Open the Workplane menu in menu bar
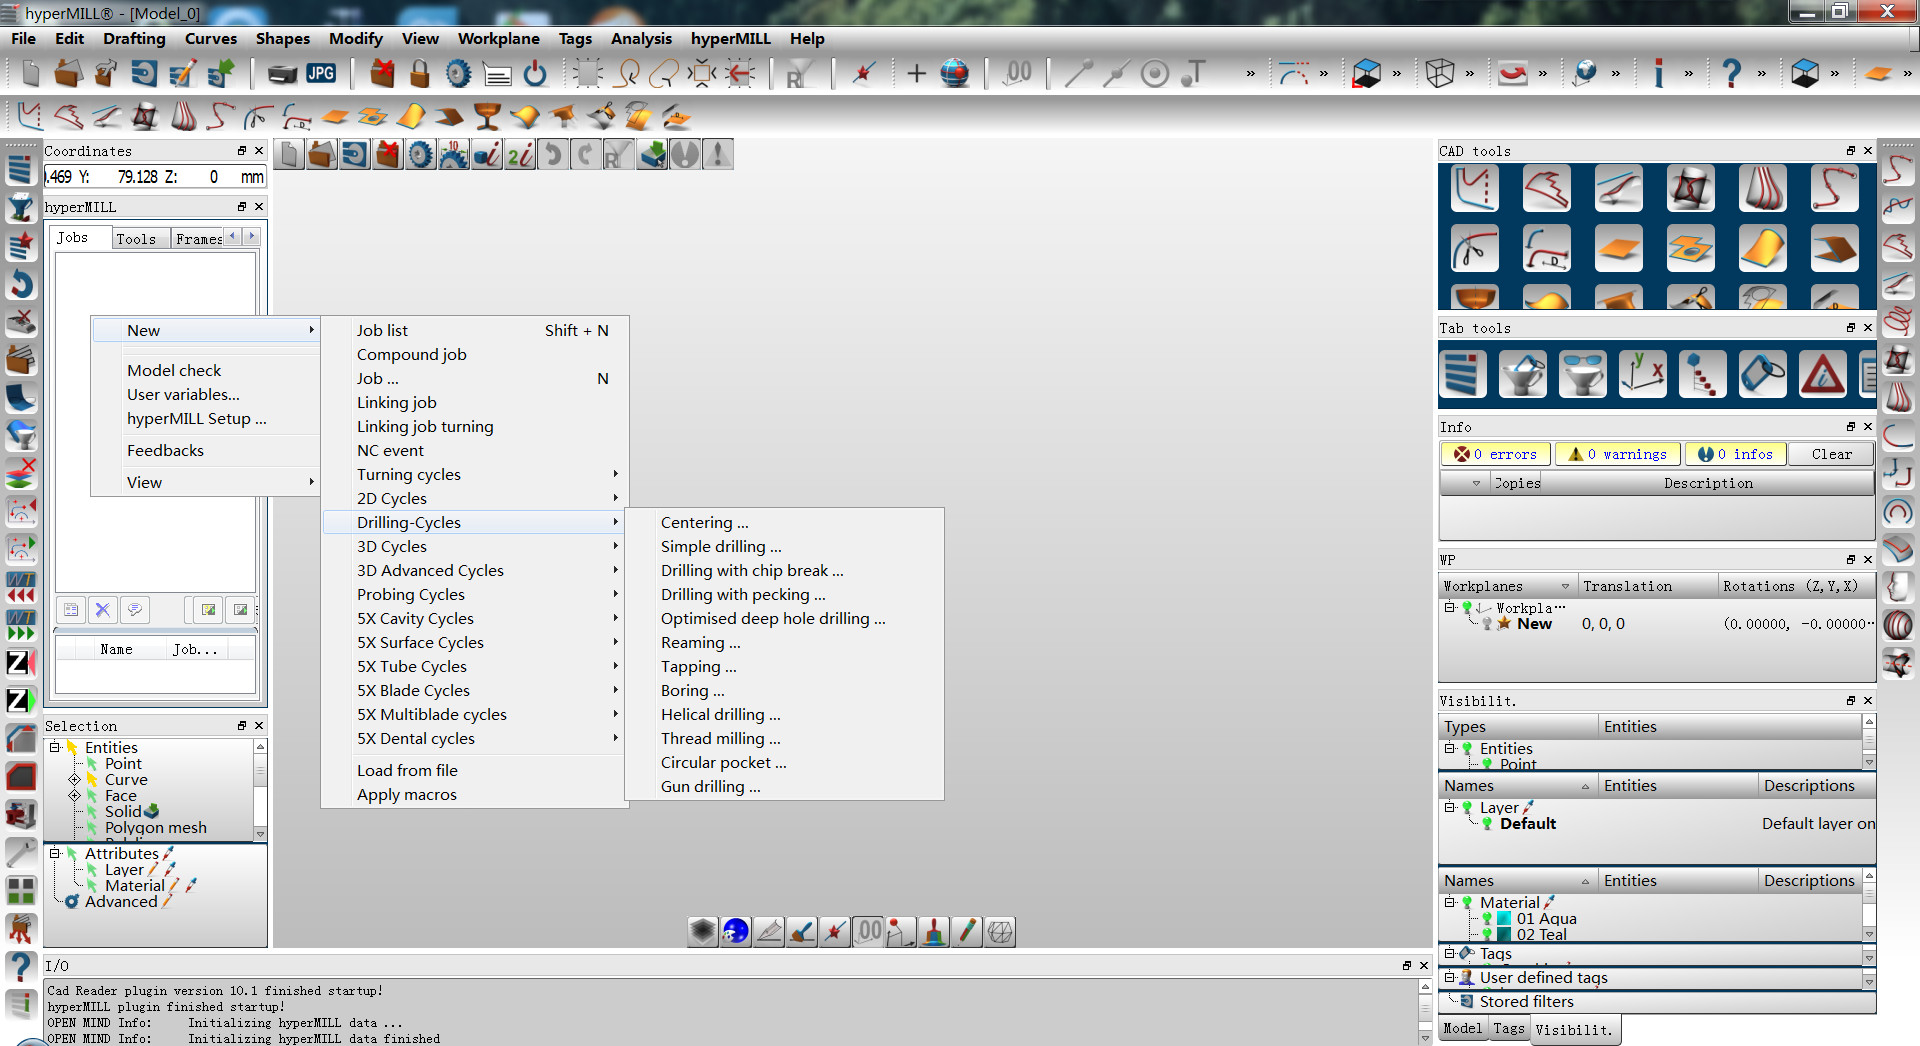1920x1046 pixels. [x=498, y=38]
